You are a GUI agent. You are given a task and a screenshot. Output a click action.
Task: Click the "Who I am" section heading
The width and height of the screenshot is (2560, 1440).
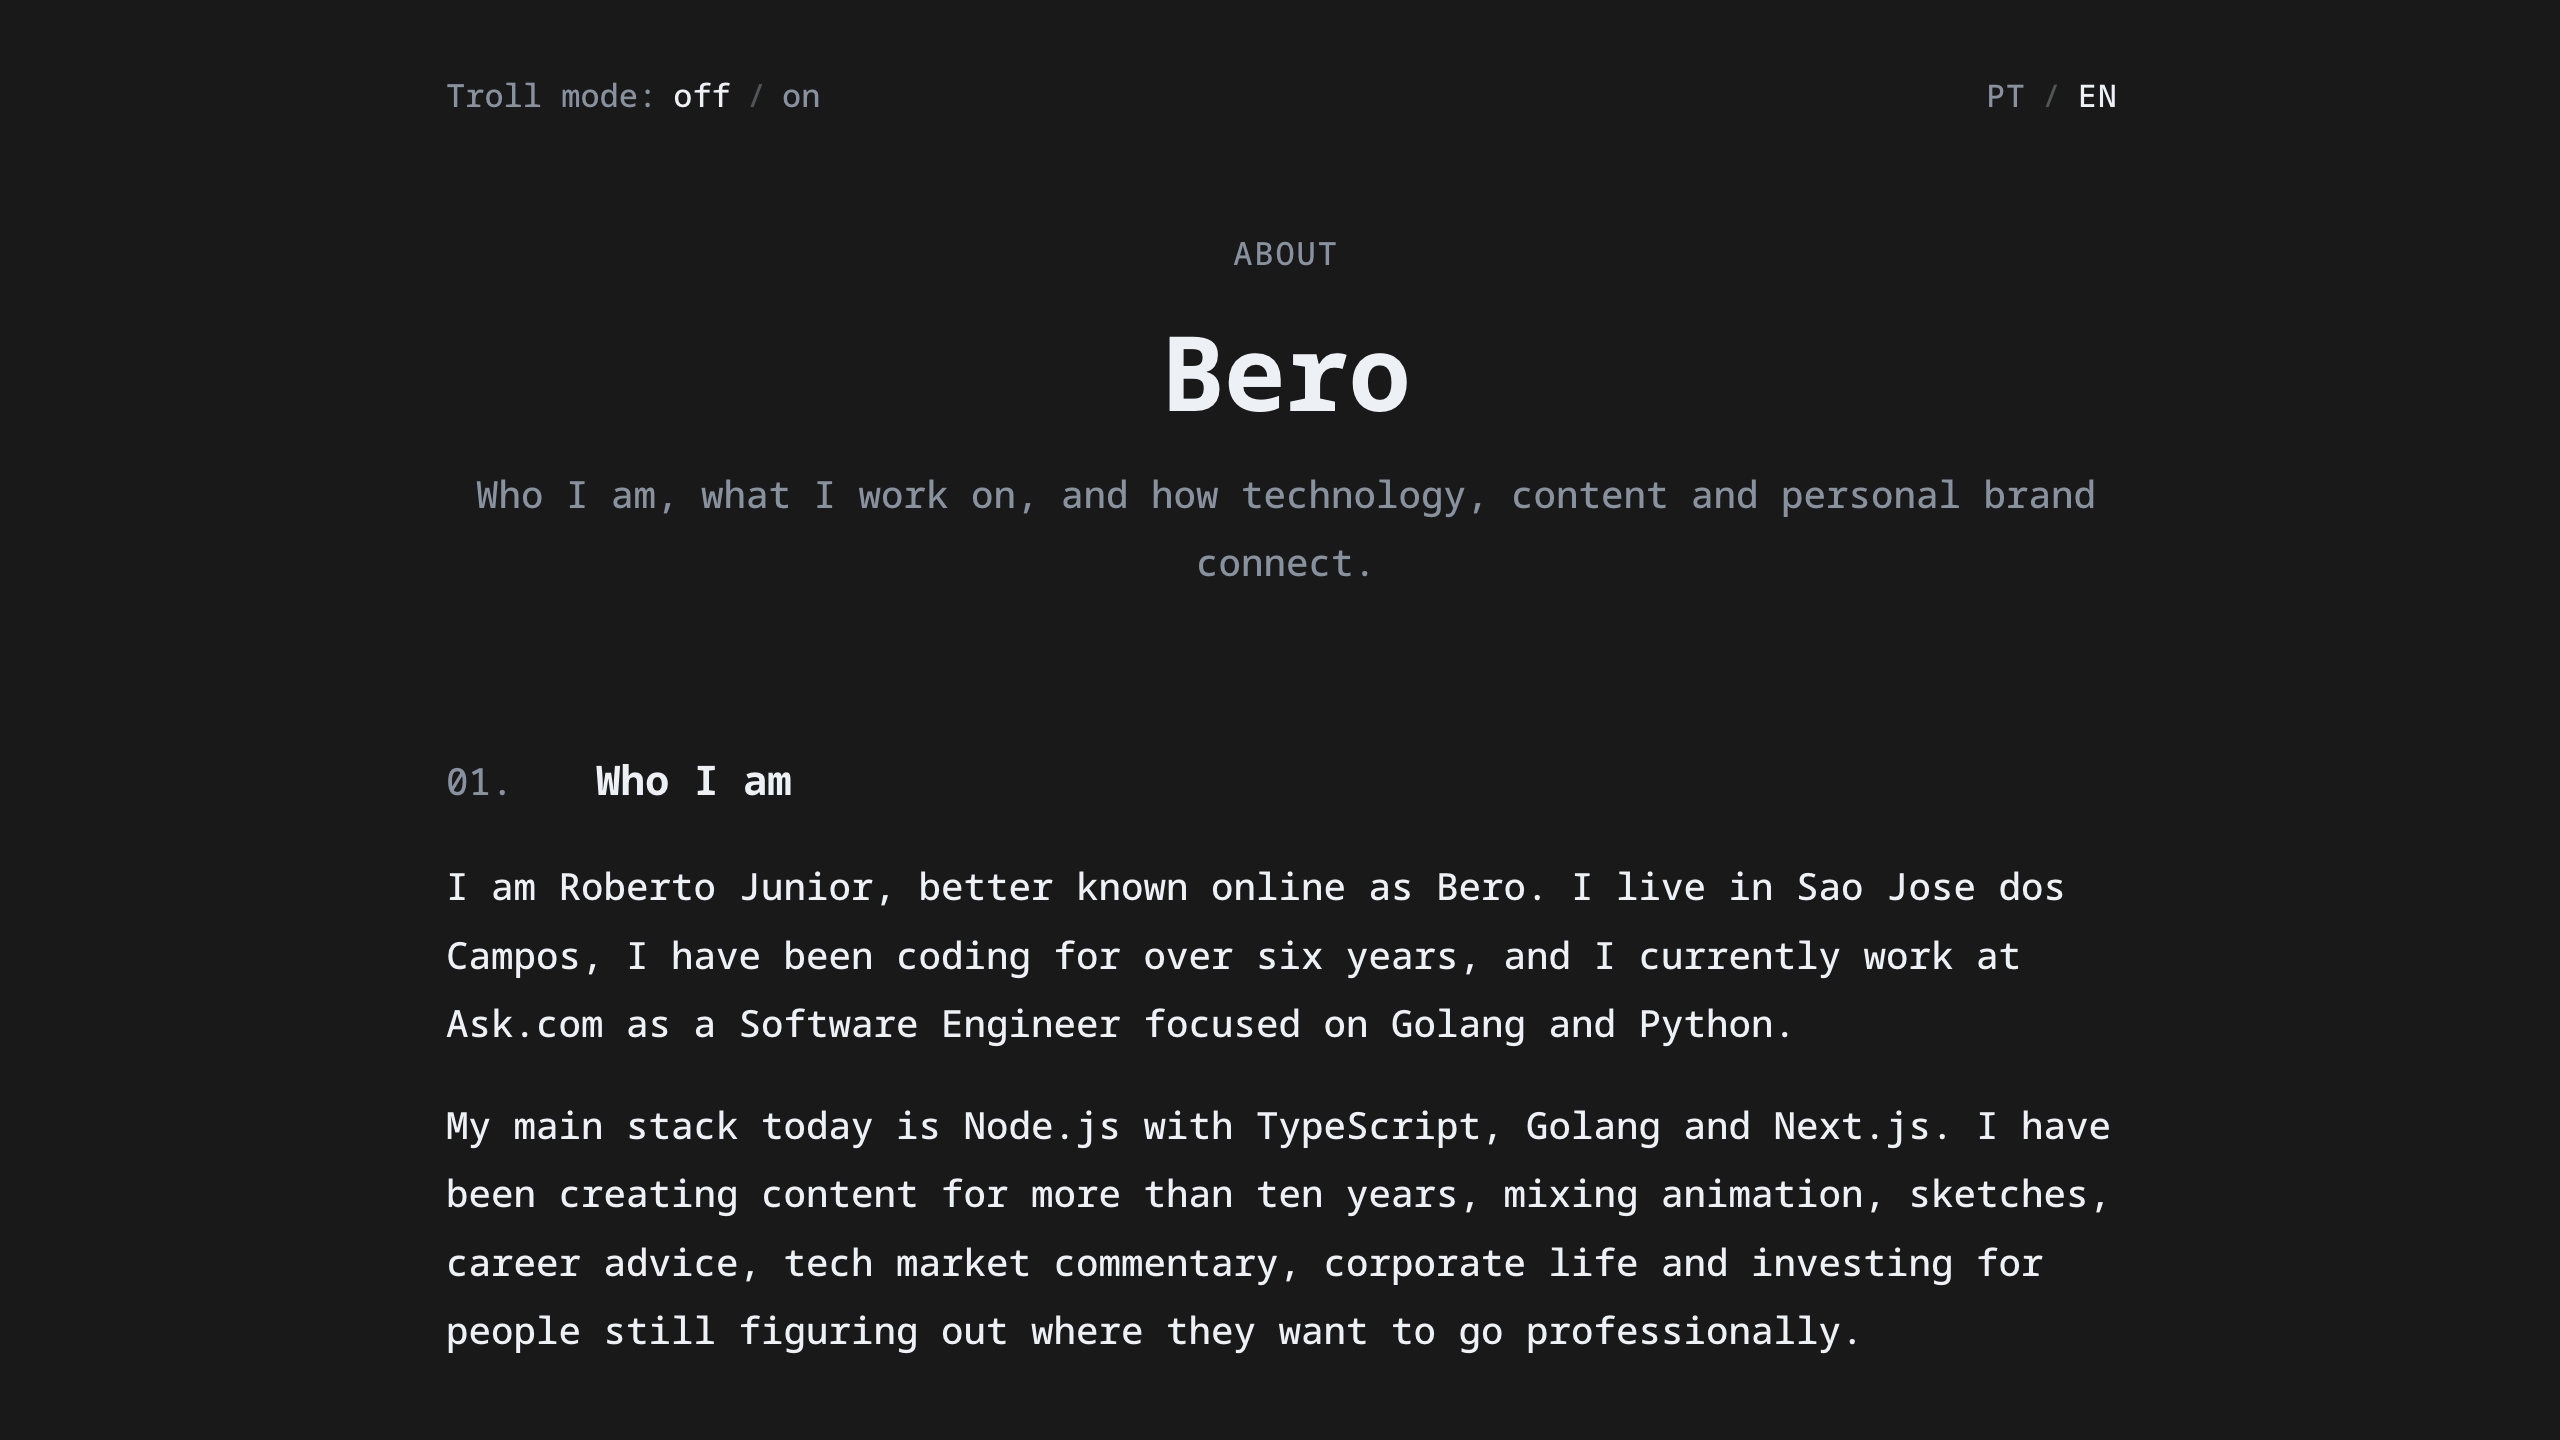(693, 782)
